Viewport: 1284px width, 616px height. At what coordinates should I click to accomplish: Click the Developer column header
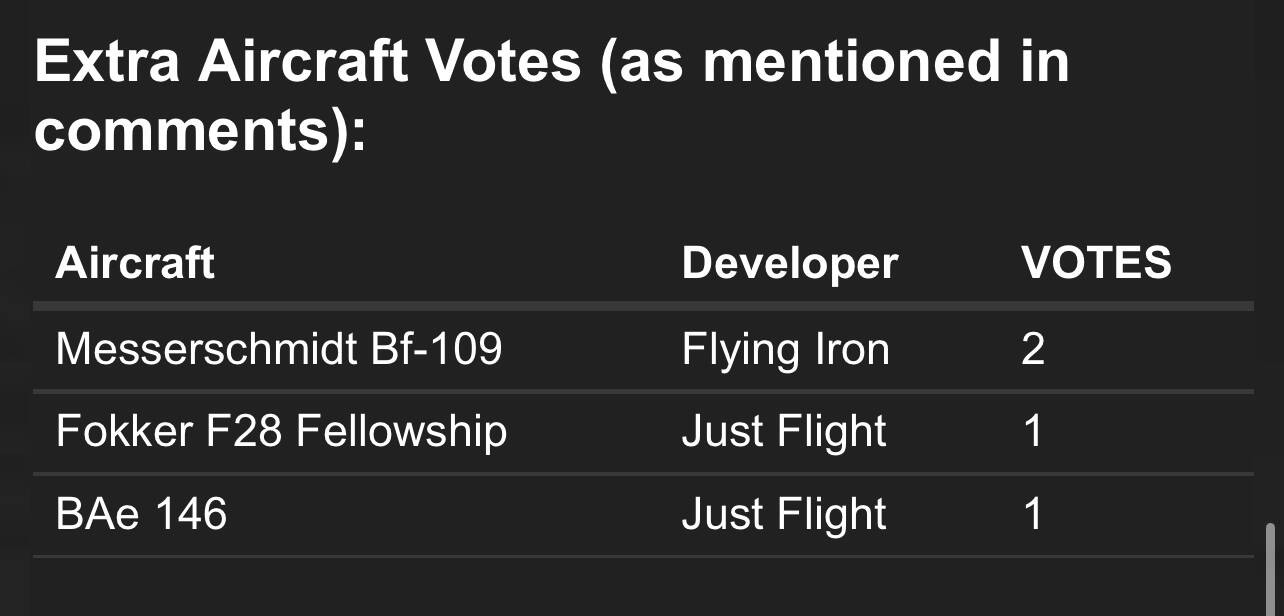790,263
